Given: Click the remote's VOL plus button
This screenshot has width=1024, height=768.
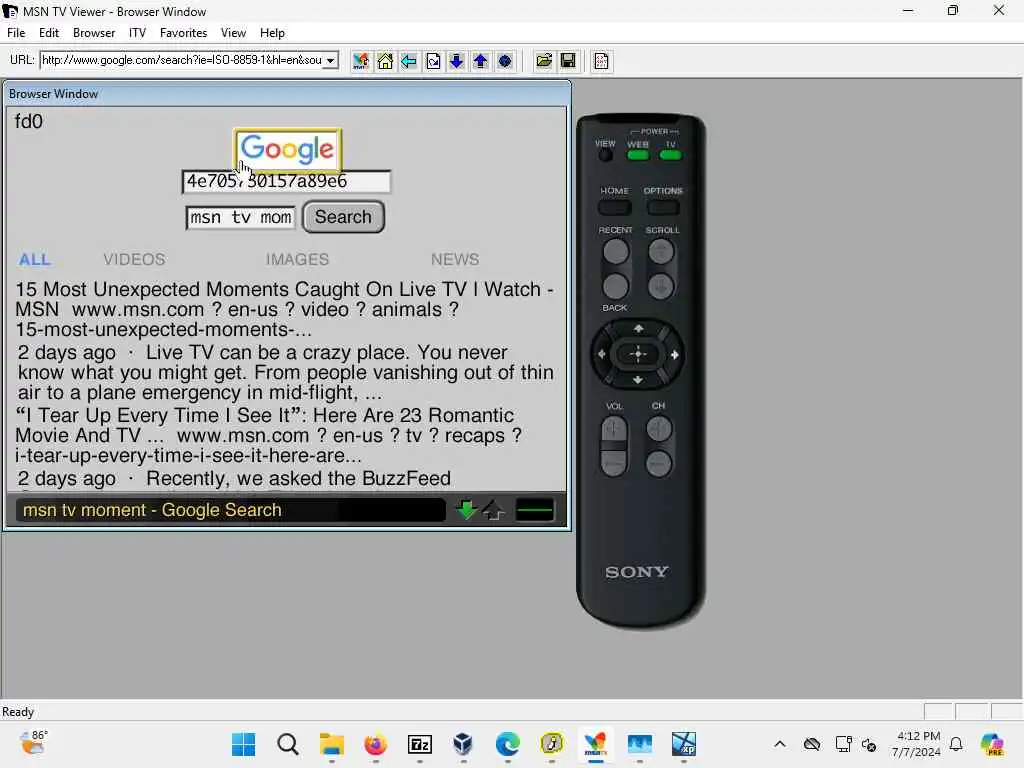Looking at the screenshot, I should [613, 429].
